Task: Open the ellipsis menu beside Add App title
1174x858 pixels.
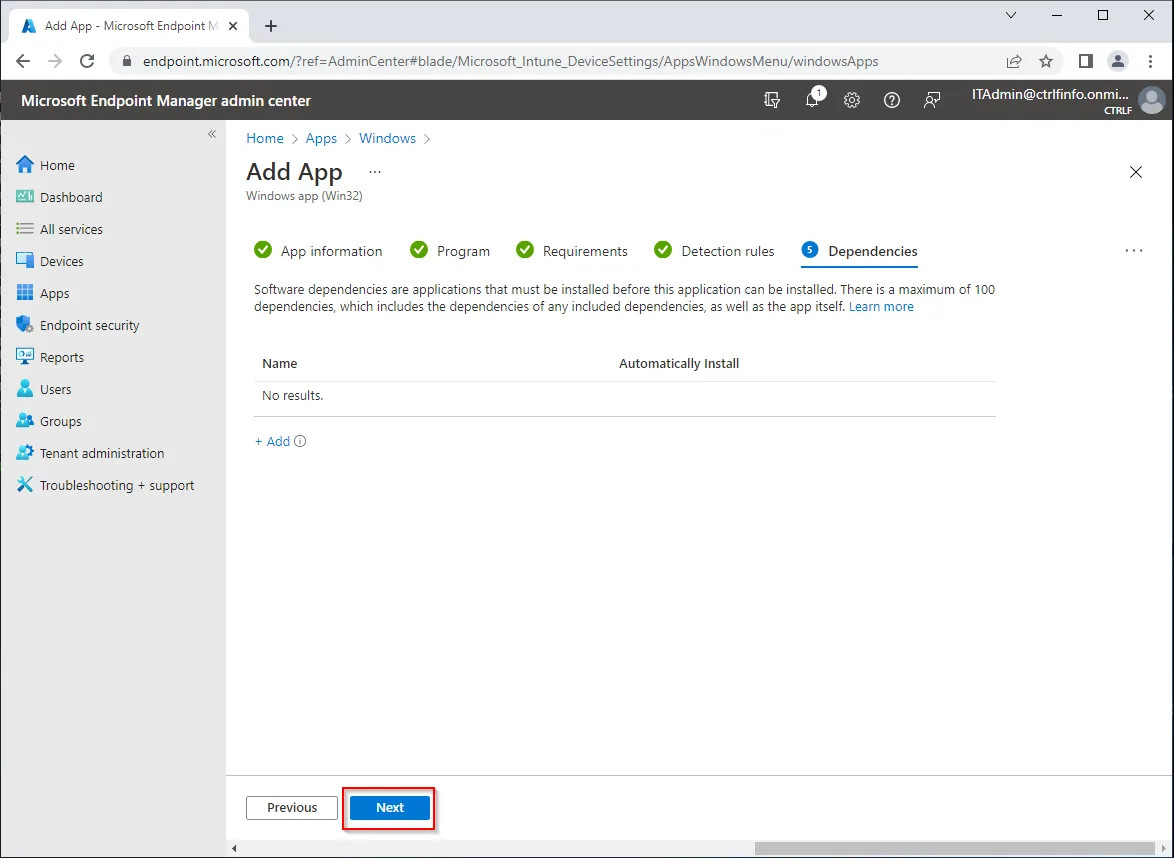Action: pyautogui.click(x=375, y=172)
